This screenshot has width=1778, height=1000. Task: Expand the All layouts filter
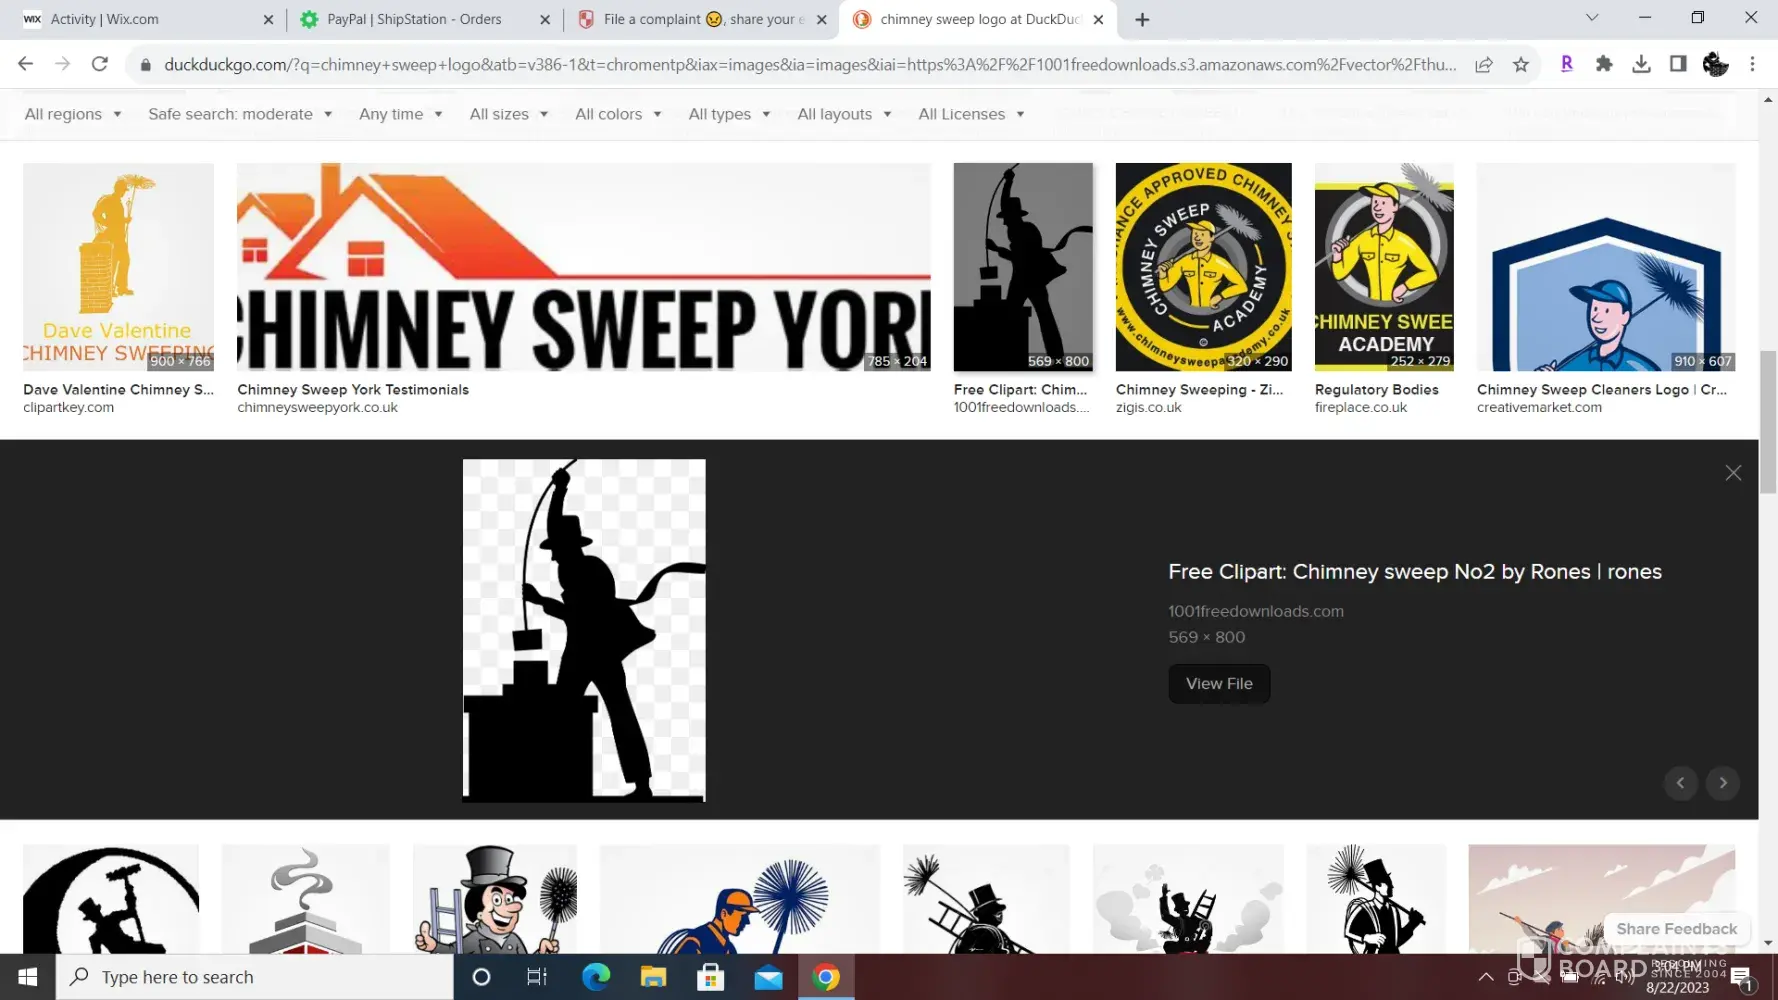pyautogui.click(x=844, y=114)
